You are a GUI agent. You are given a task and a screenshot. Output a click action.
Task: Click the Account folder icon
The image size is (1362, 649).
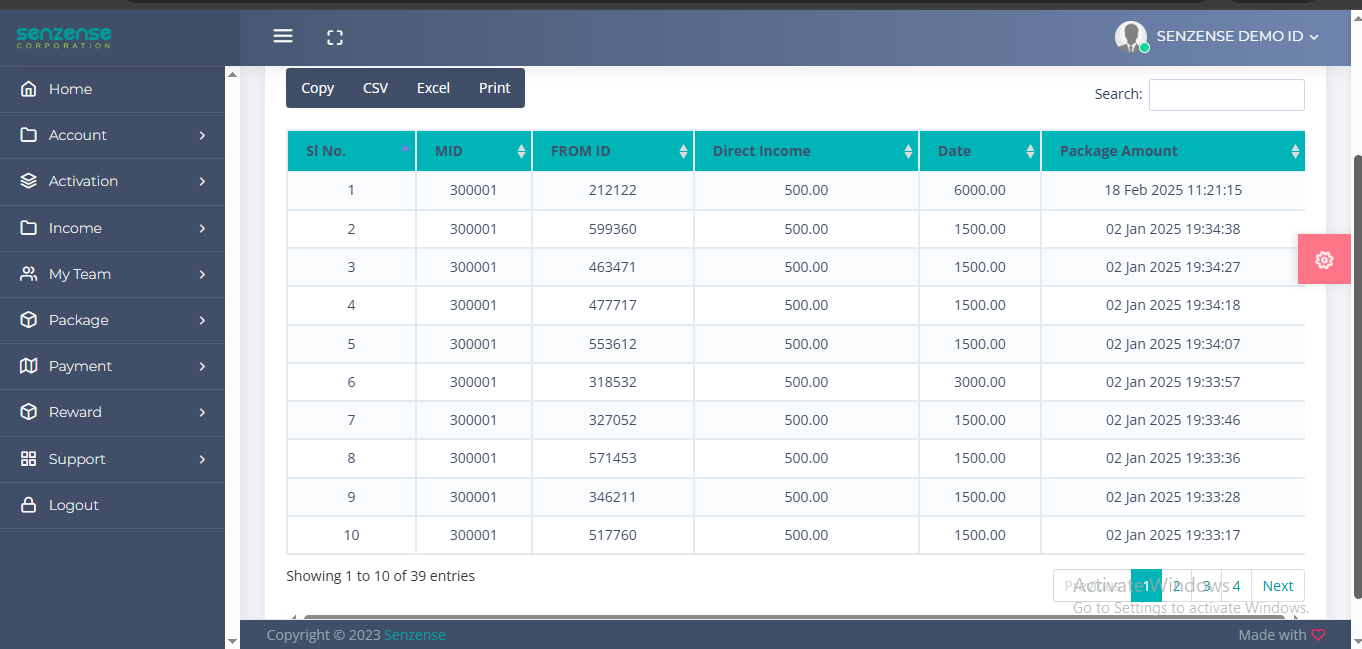pyautogui.click(x=29, y=135)
